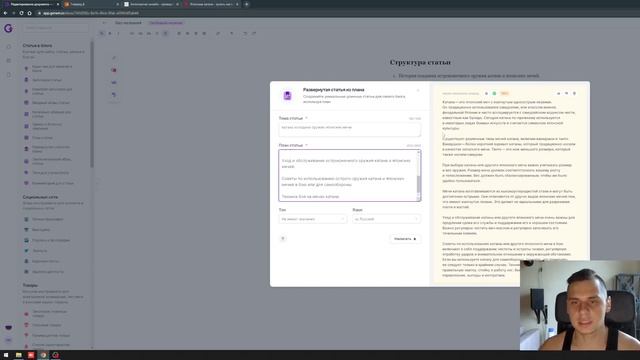Switch to the second browser tab

click(x=91, y=4)
